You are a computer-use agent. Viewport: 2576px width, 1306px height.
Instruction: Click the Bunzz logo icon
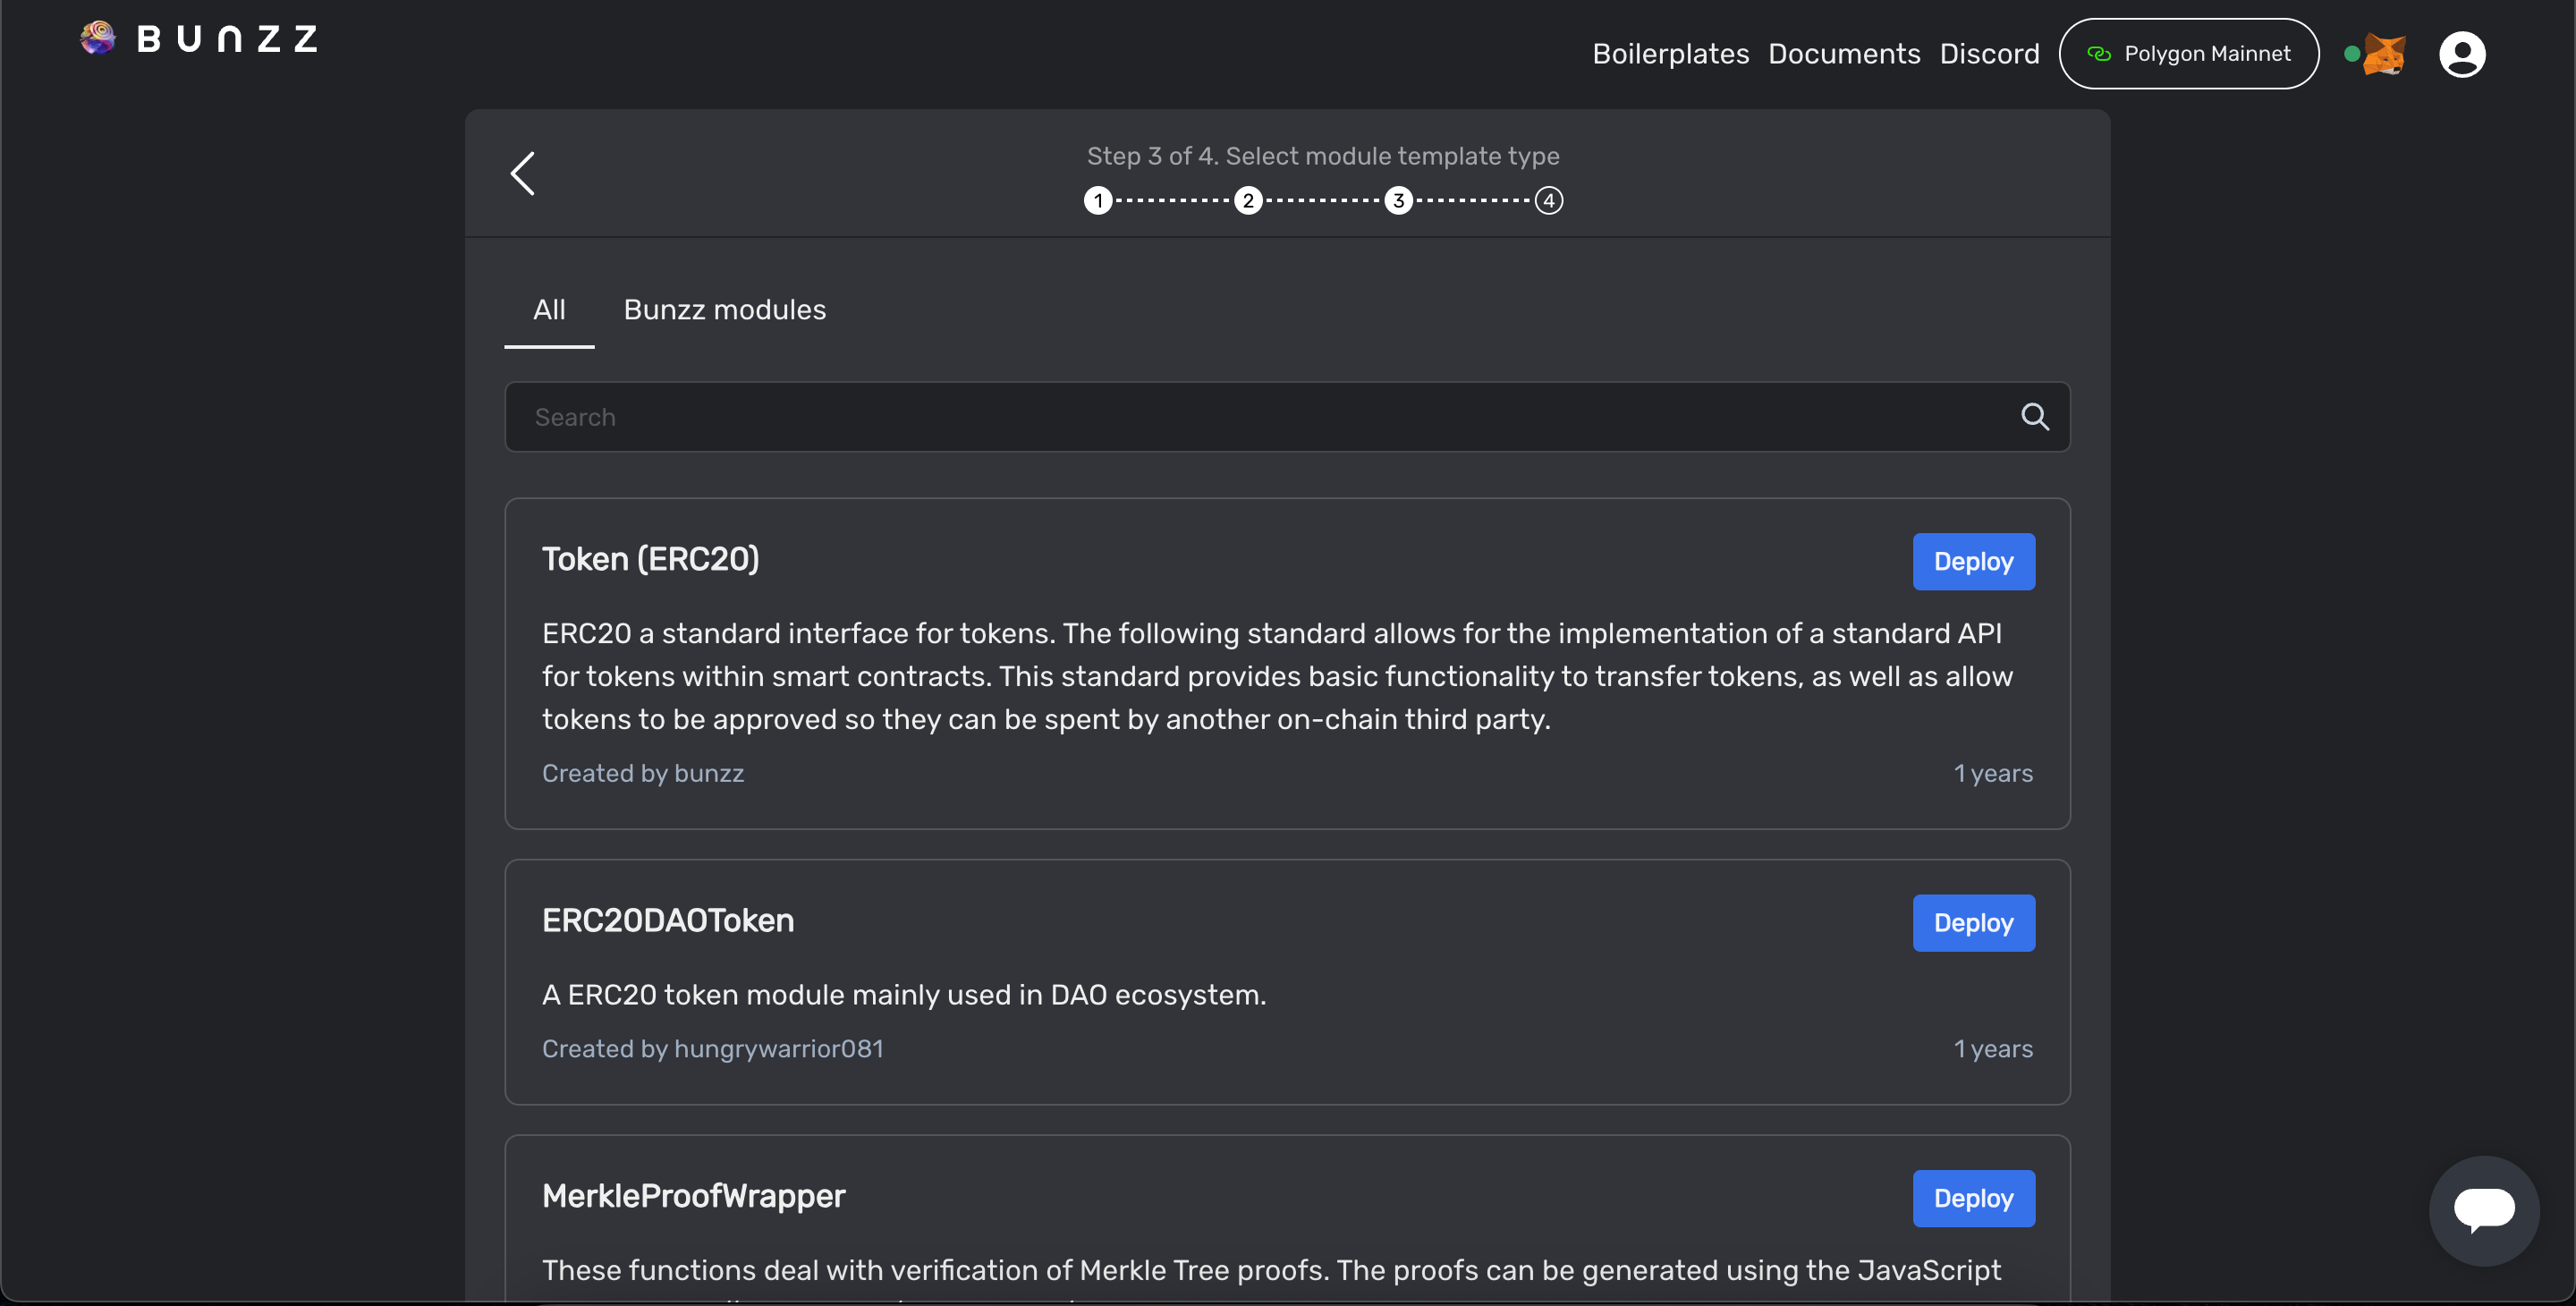98,38
